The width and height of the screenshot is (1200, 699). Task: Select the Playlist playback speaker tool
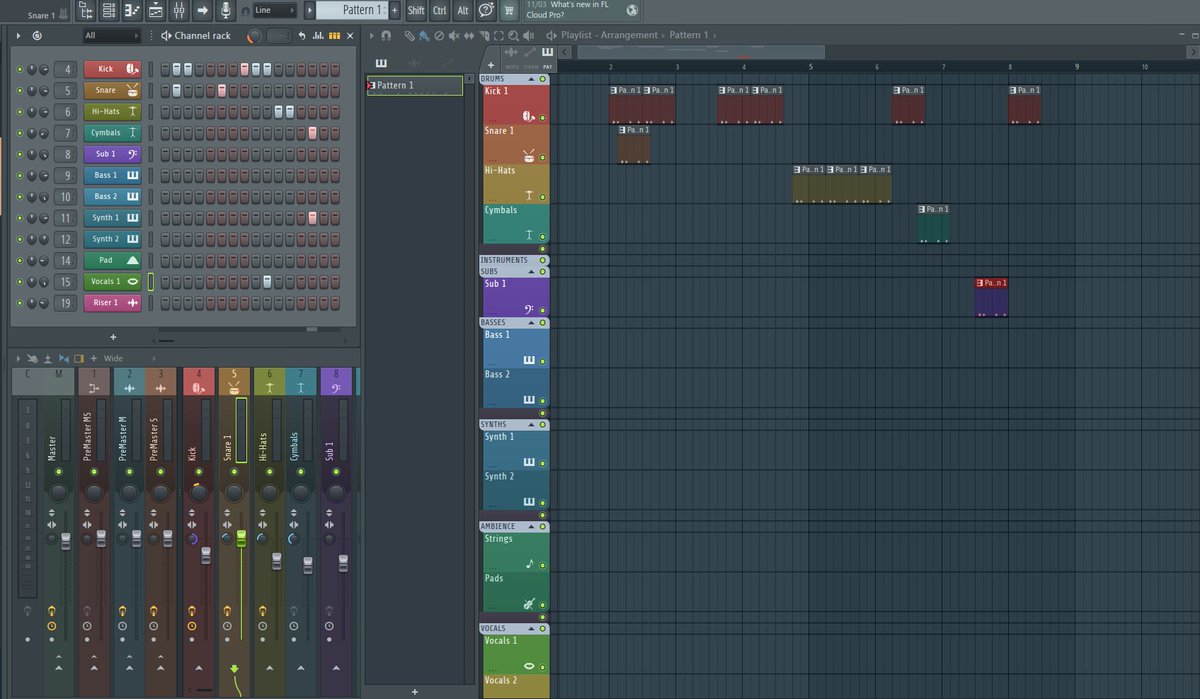528,36
